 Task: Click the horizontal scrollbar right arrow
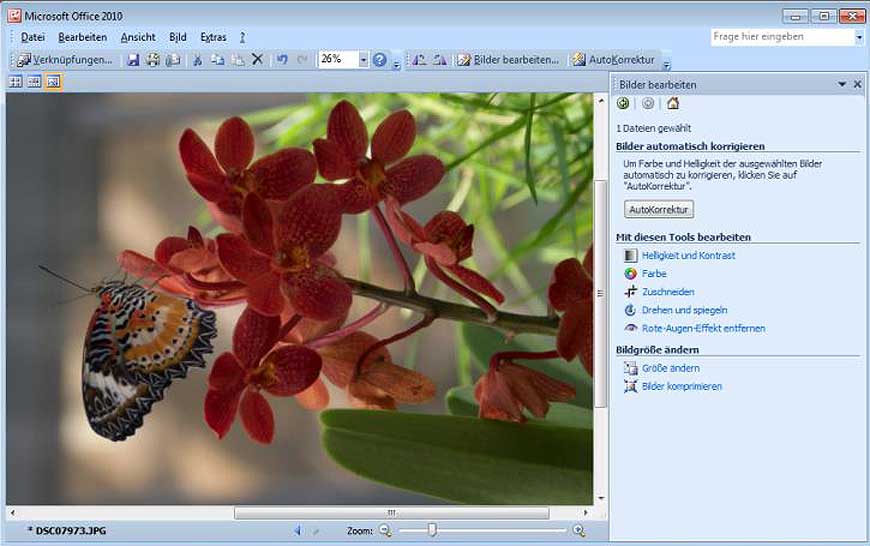(x=585, y=513)
